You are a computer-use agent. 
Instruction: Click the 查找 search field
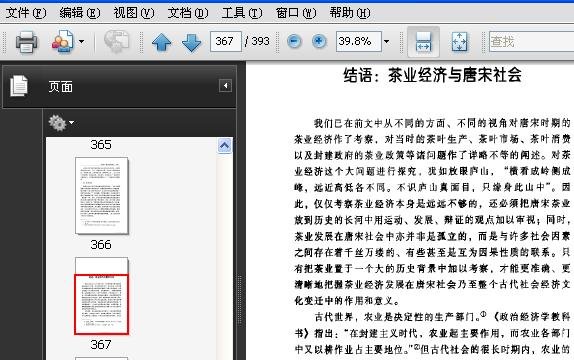(532, 41)
